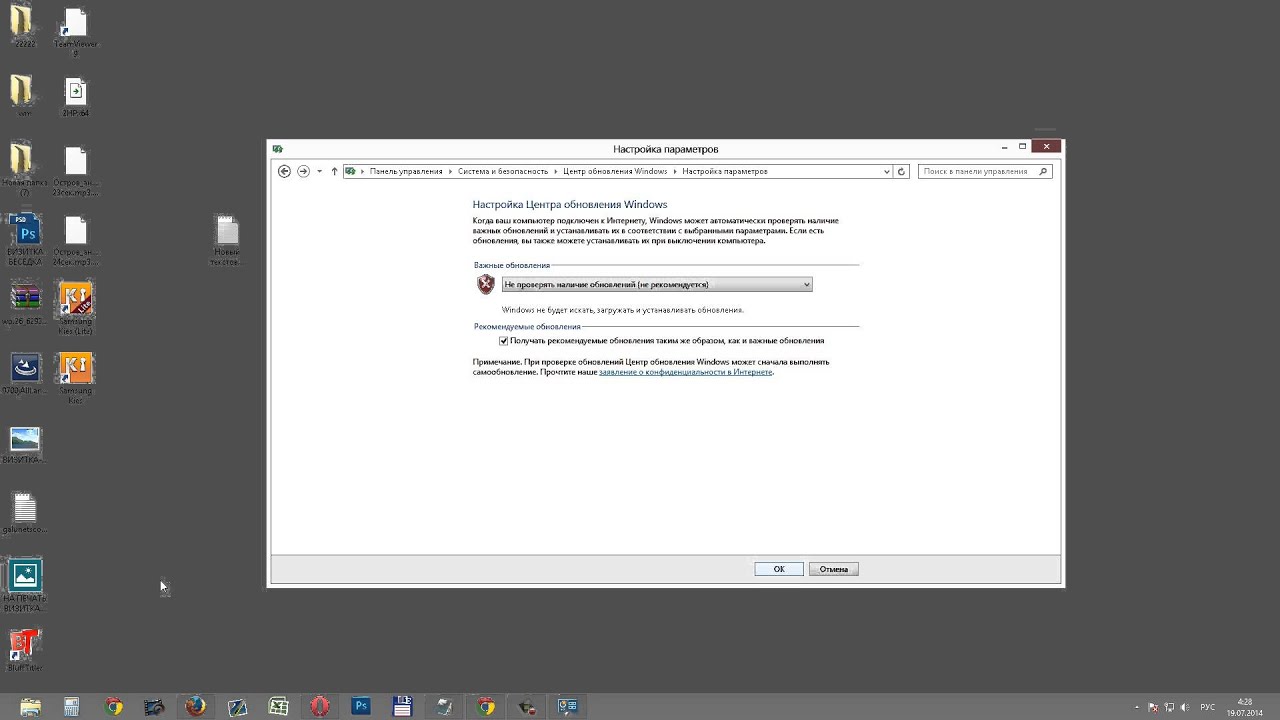This screenshot has height=720, width=1280.
Task: Switch to Firefox in the taskbar
Action: pyautogui.click(x=196, y=707)
